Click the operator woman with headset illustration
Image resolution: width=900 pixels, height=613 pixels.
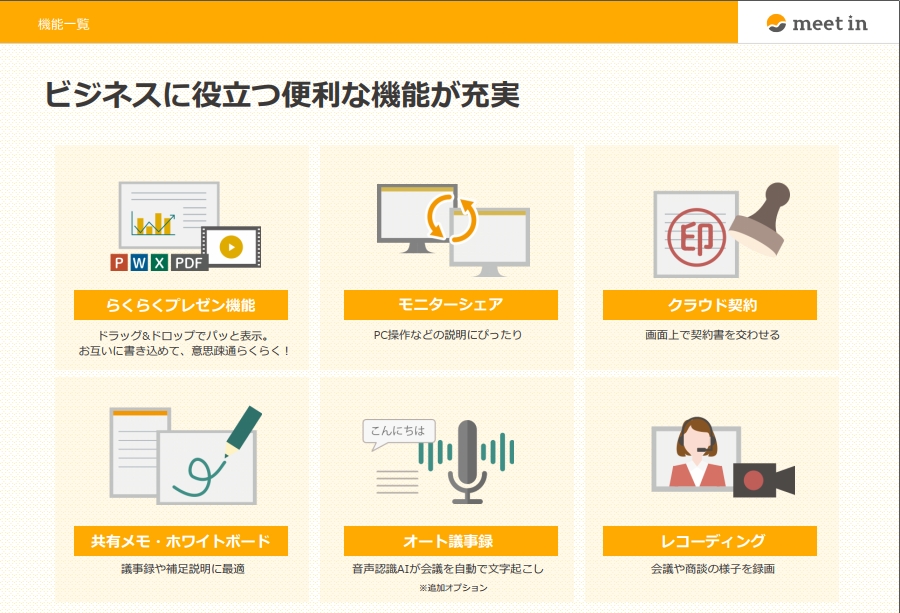pyautogui.click(x=696, y=453)
